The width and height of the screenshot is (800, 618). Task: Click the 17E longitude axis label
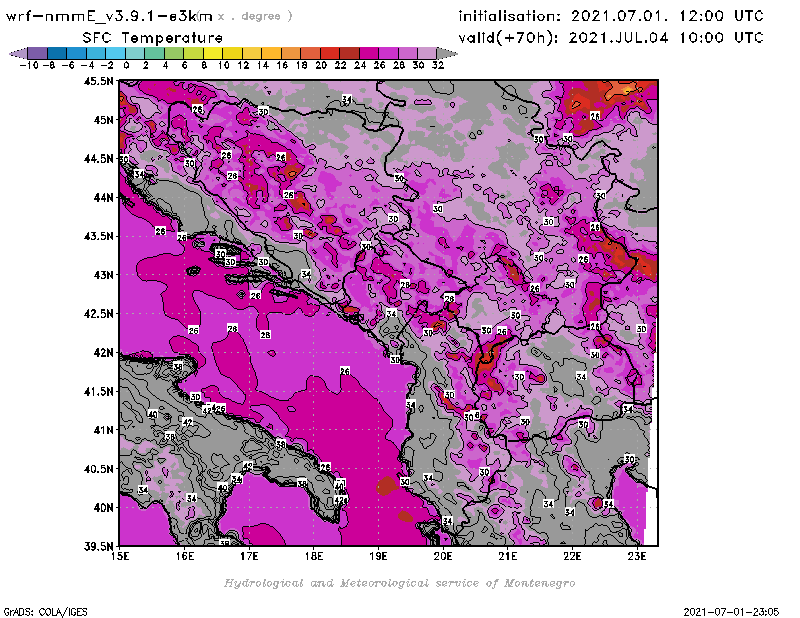[249, 556]
